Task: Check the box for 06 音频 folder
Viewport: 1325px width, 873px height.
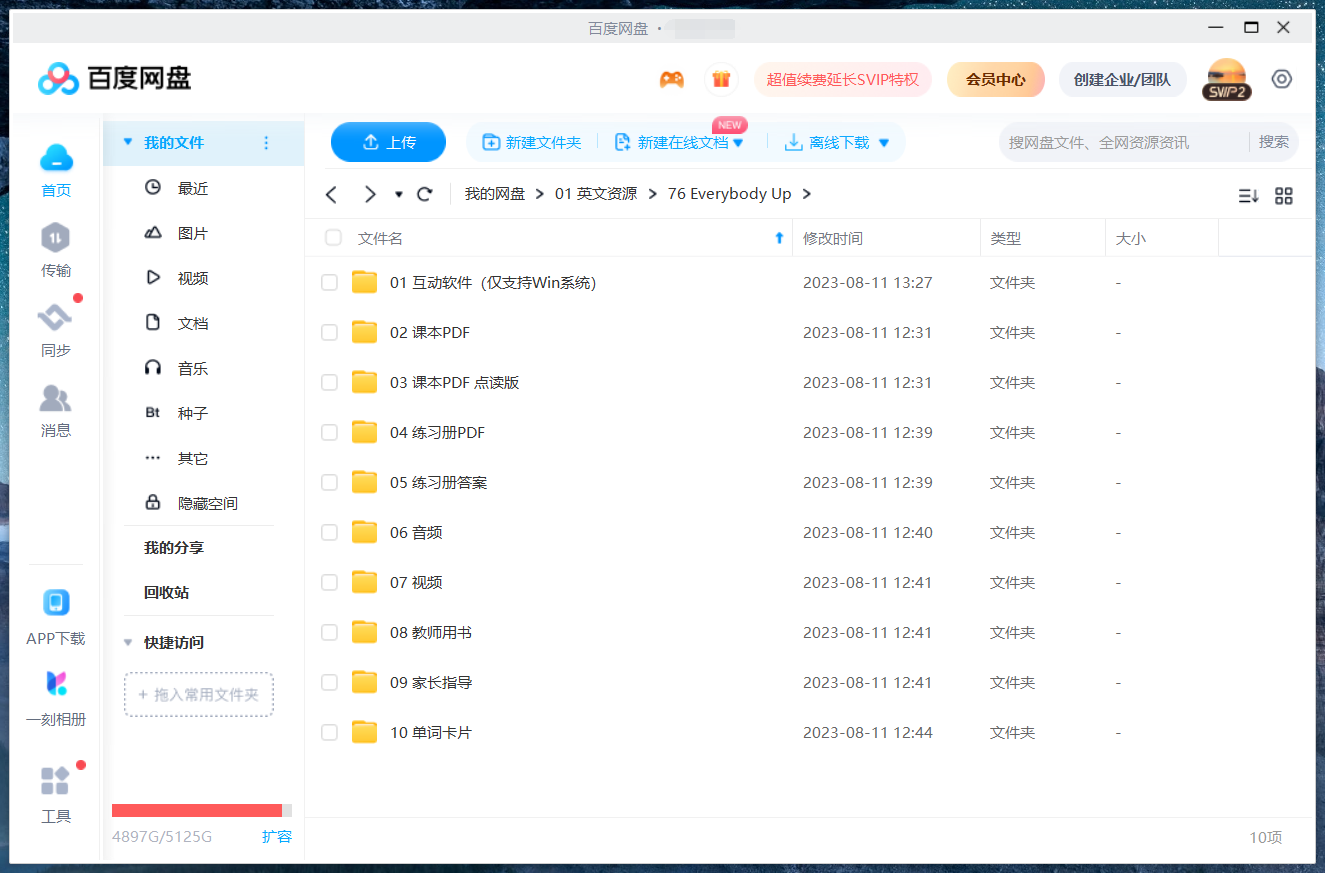Action: tap(329, 532)
